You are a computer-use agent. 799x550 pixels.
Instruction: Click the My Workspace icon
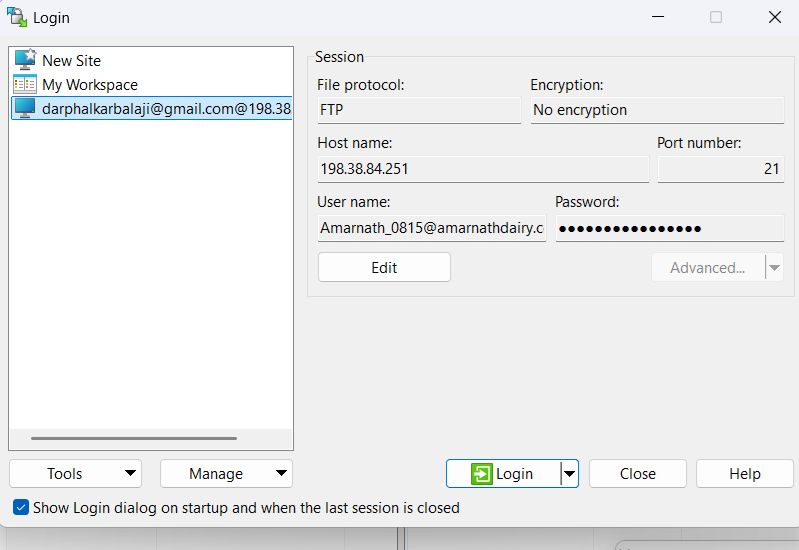[25, 85]
